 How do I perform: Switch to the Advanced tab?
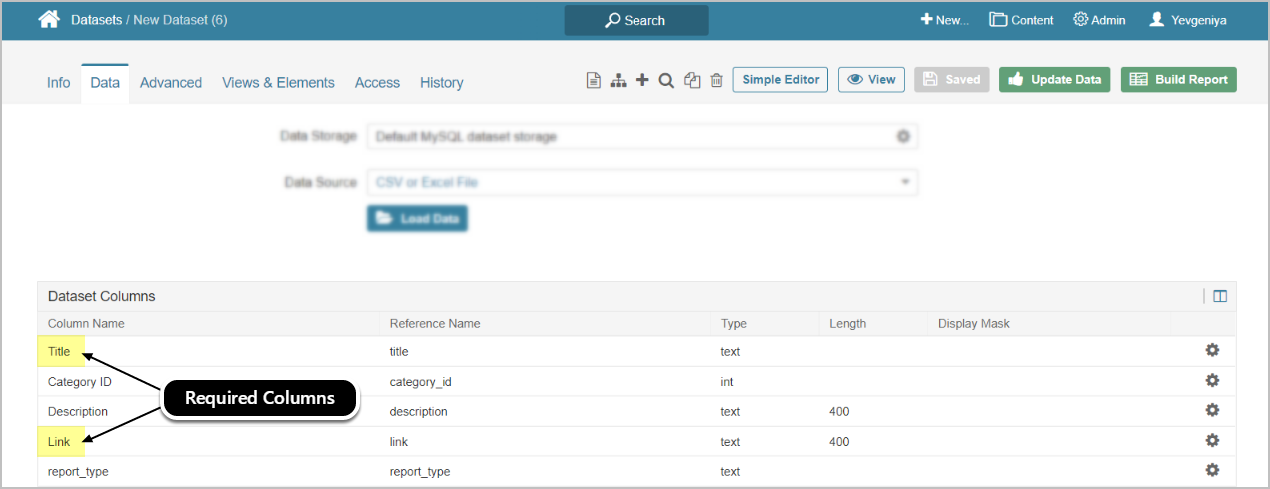[x=171, y=83]
